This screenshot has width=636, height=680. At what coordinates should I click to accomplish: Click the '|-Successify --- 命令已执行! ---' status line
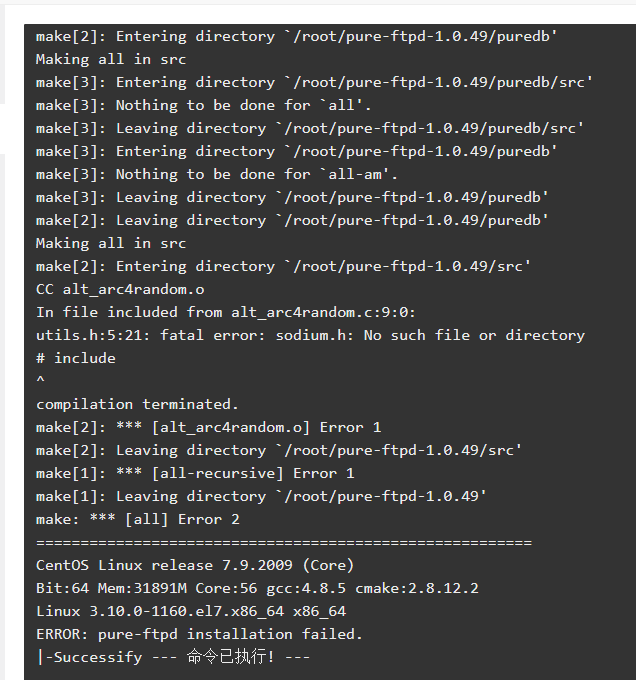tap(173, 657)
